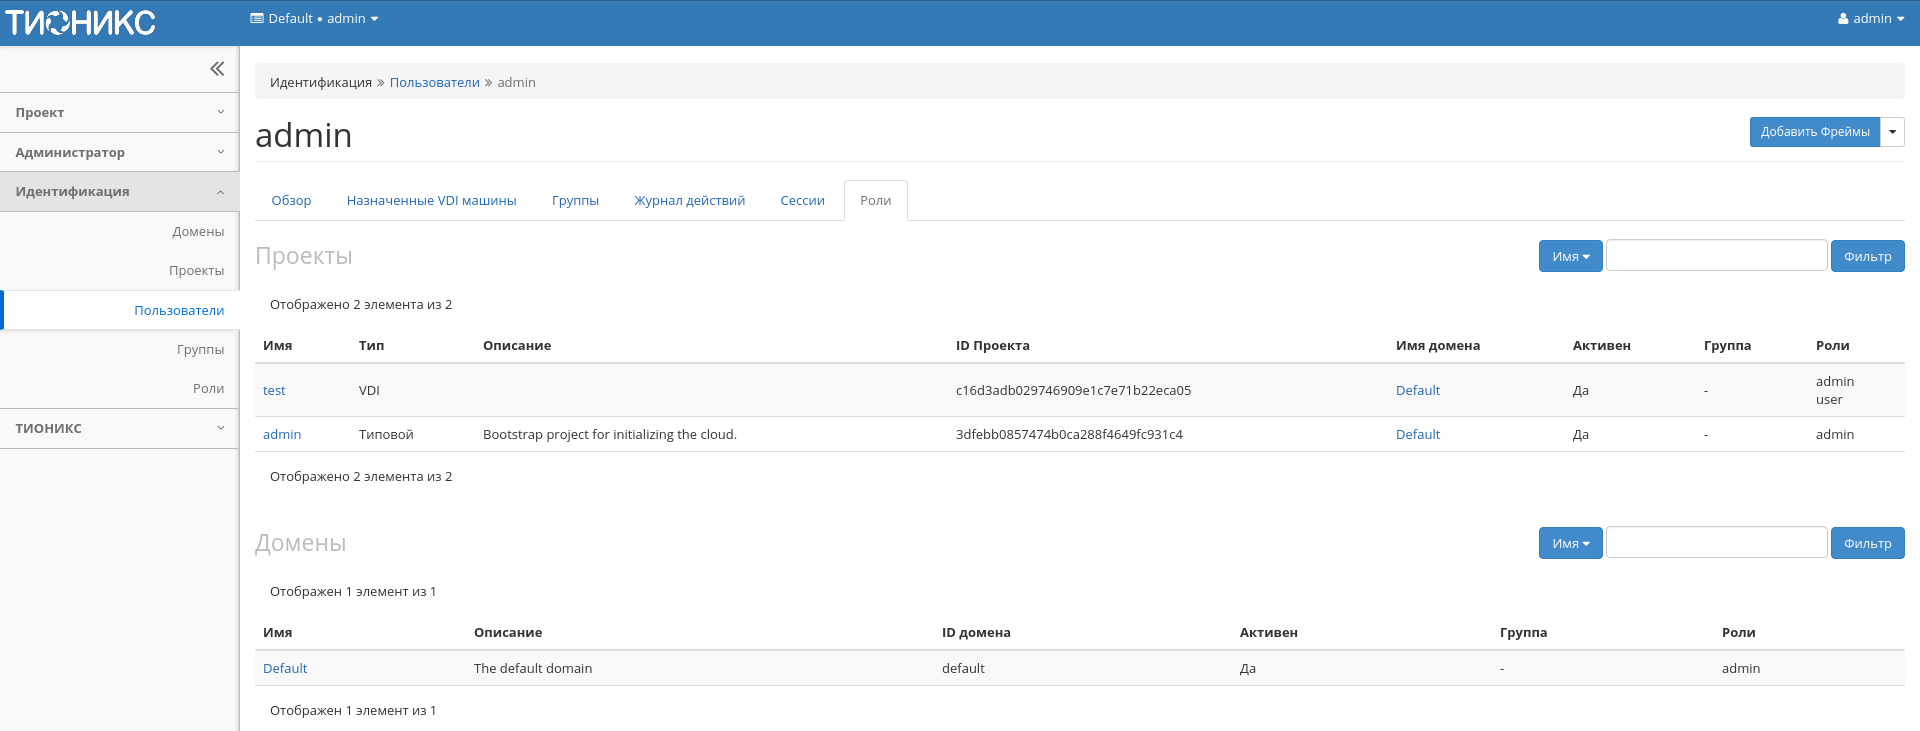Expand the ТИОНИКС sidebar section

(x=119, y=429)
